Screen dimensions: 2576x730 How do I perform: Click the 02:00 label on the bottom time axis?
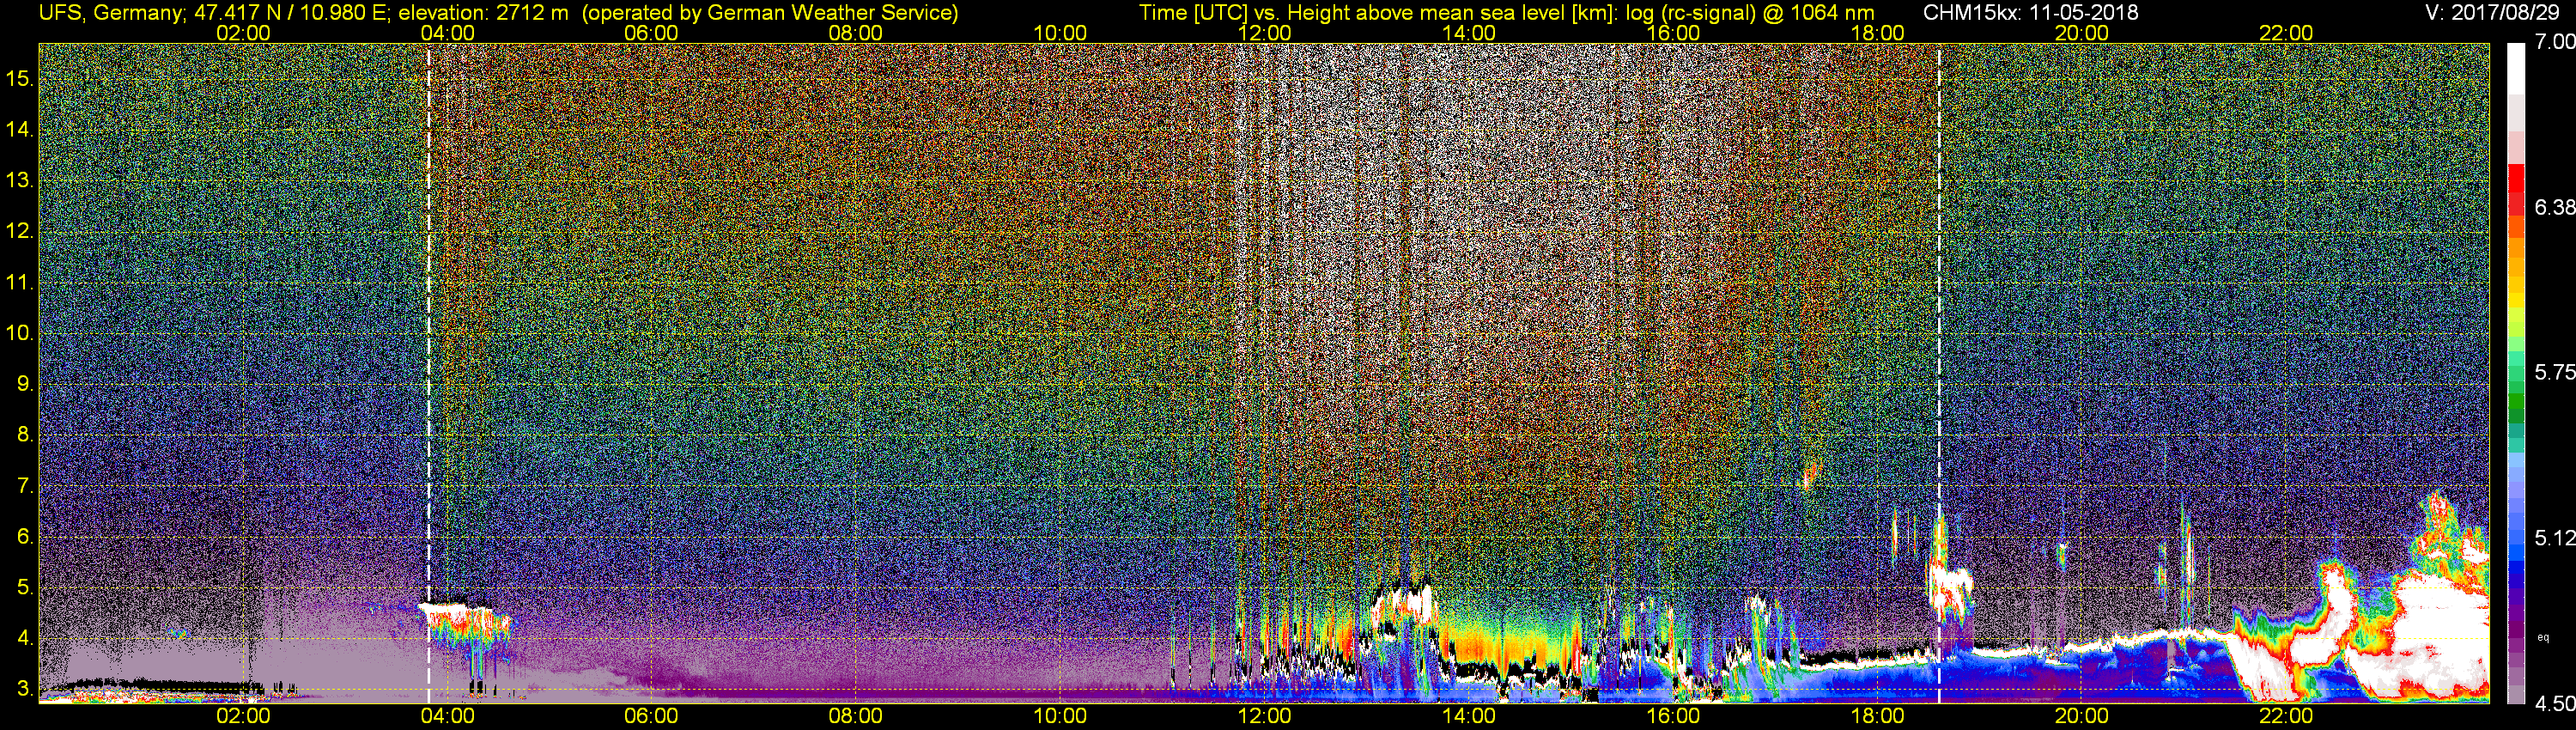pyautogui.click(x=243, y=717)
